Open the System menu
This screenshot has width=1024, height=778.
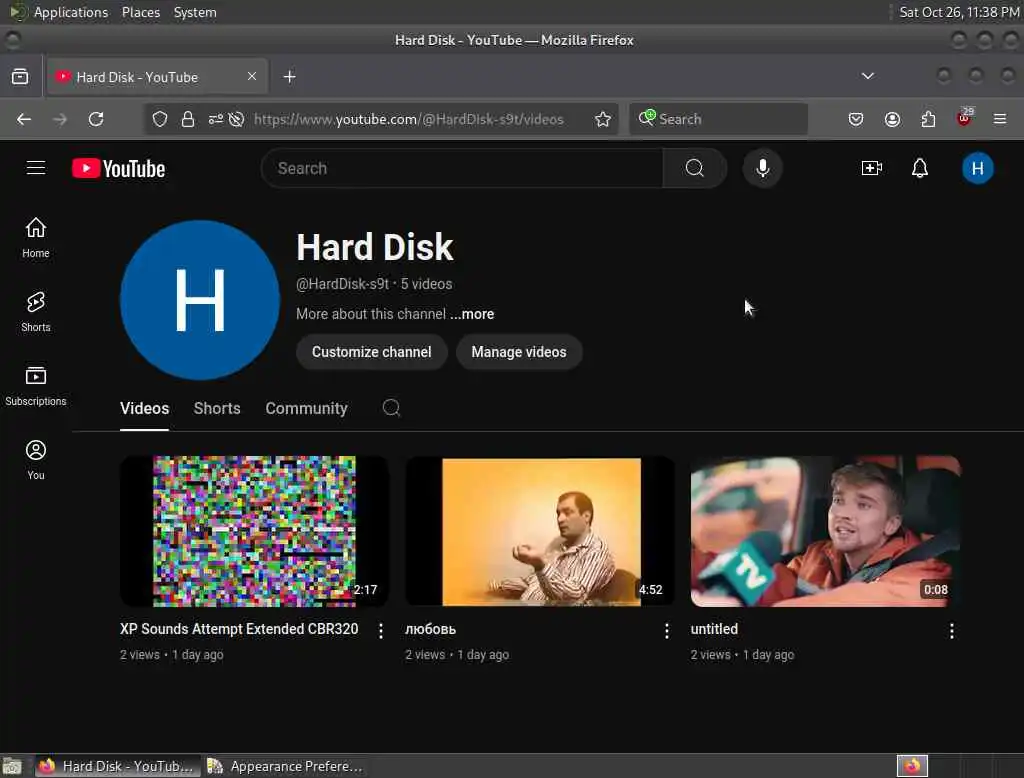195,12
